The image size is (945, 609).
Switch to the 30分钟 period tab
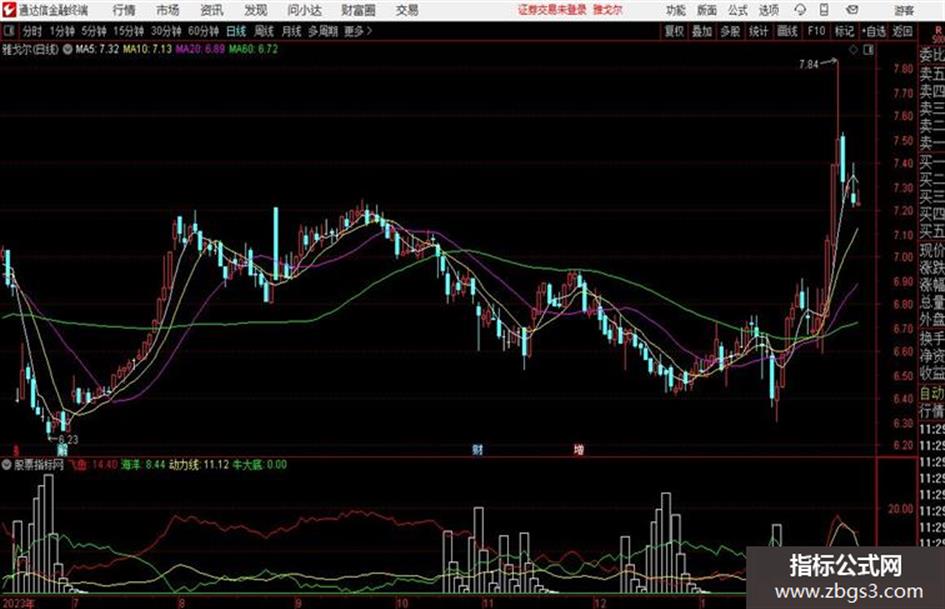tap(166, 31)
